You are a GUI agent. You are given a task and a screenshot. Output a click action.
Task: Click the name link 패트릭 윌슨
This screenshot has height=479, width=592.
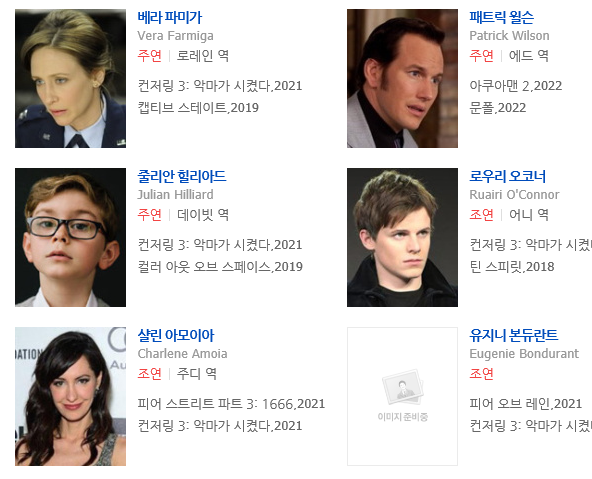501,17
